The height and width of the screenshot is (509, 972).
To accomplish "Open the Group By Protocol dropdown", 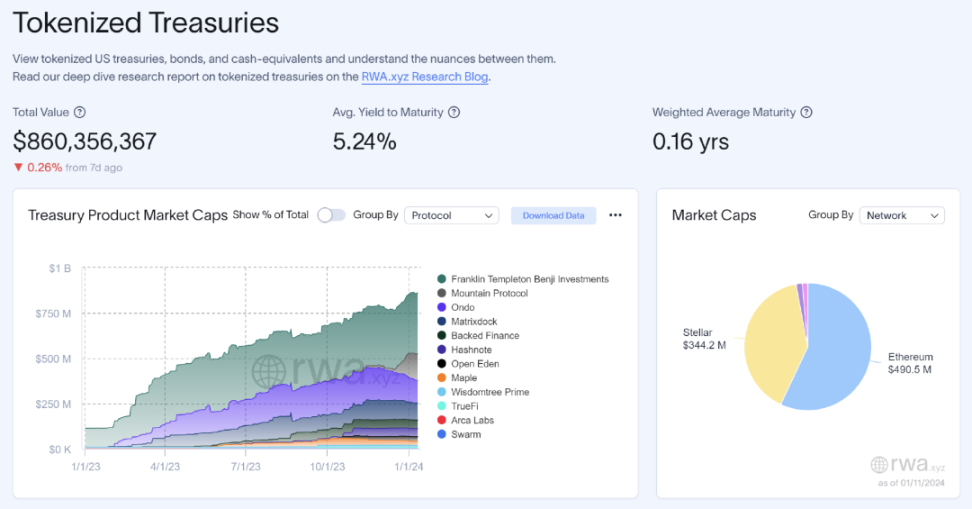I will (451, 215).
